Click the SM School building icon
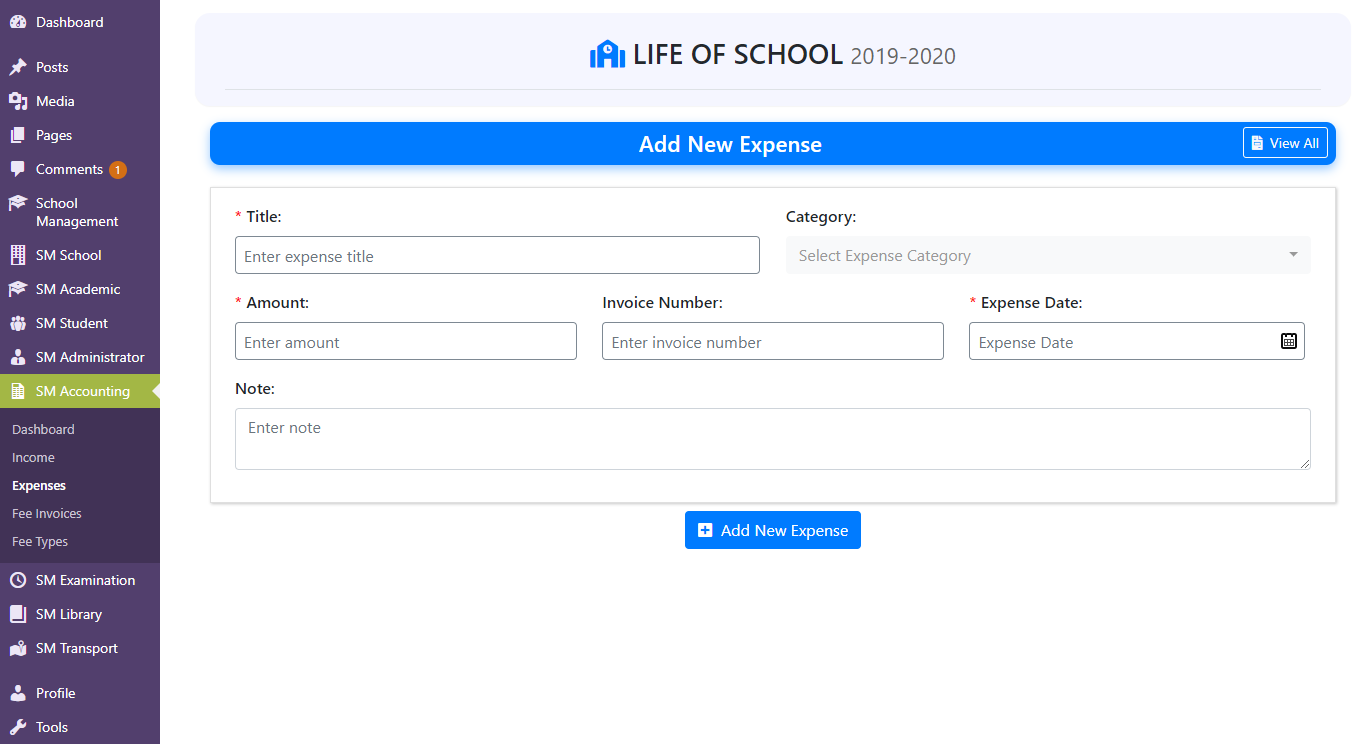 coord(18,255)
